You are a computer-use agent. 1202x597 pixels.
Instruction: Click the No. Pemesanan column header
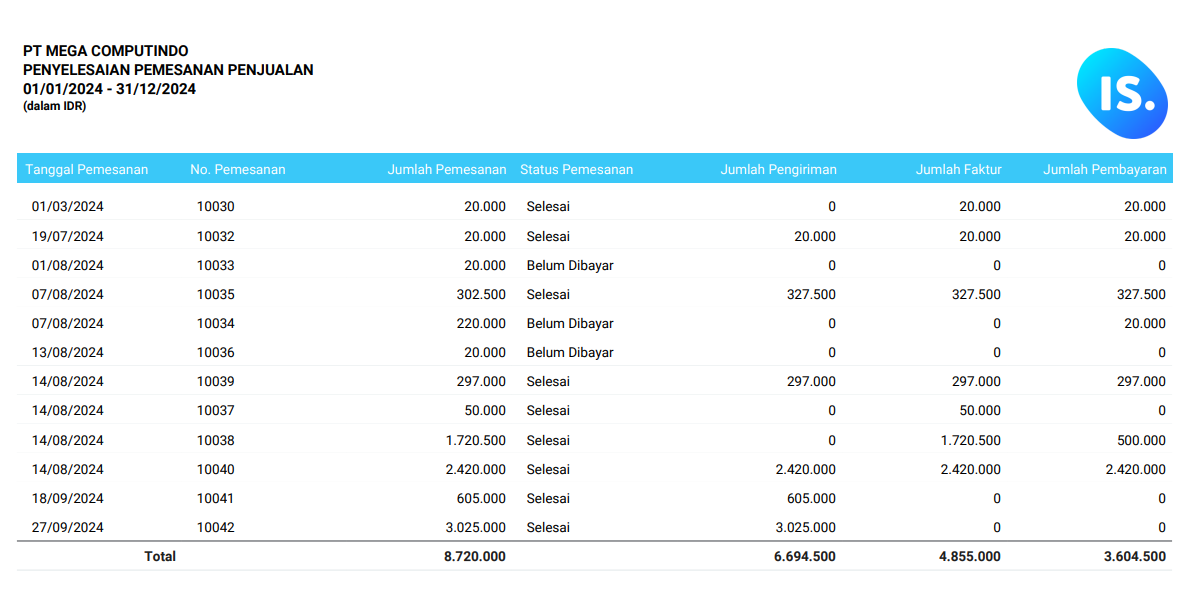click(x=238, y=169)
